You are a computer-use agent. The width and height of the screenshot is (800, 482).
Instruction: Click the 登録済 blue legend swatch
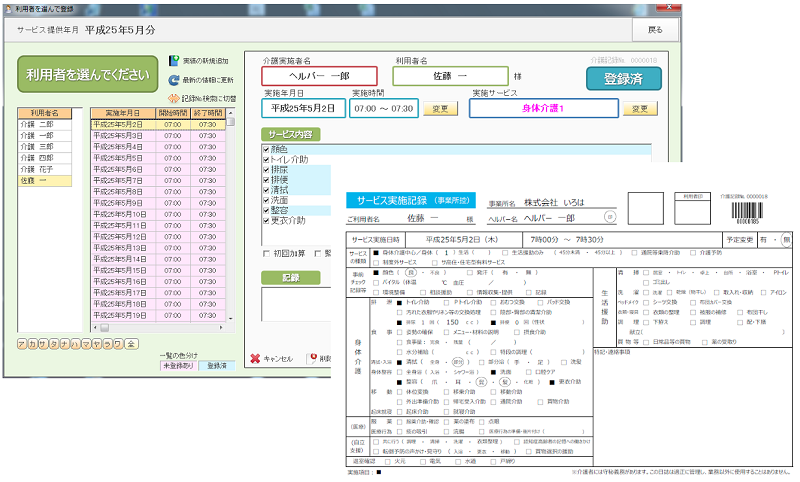tap(217, 366)
